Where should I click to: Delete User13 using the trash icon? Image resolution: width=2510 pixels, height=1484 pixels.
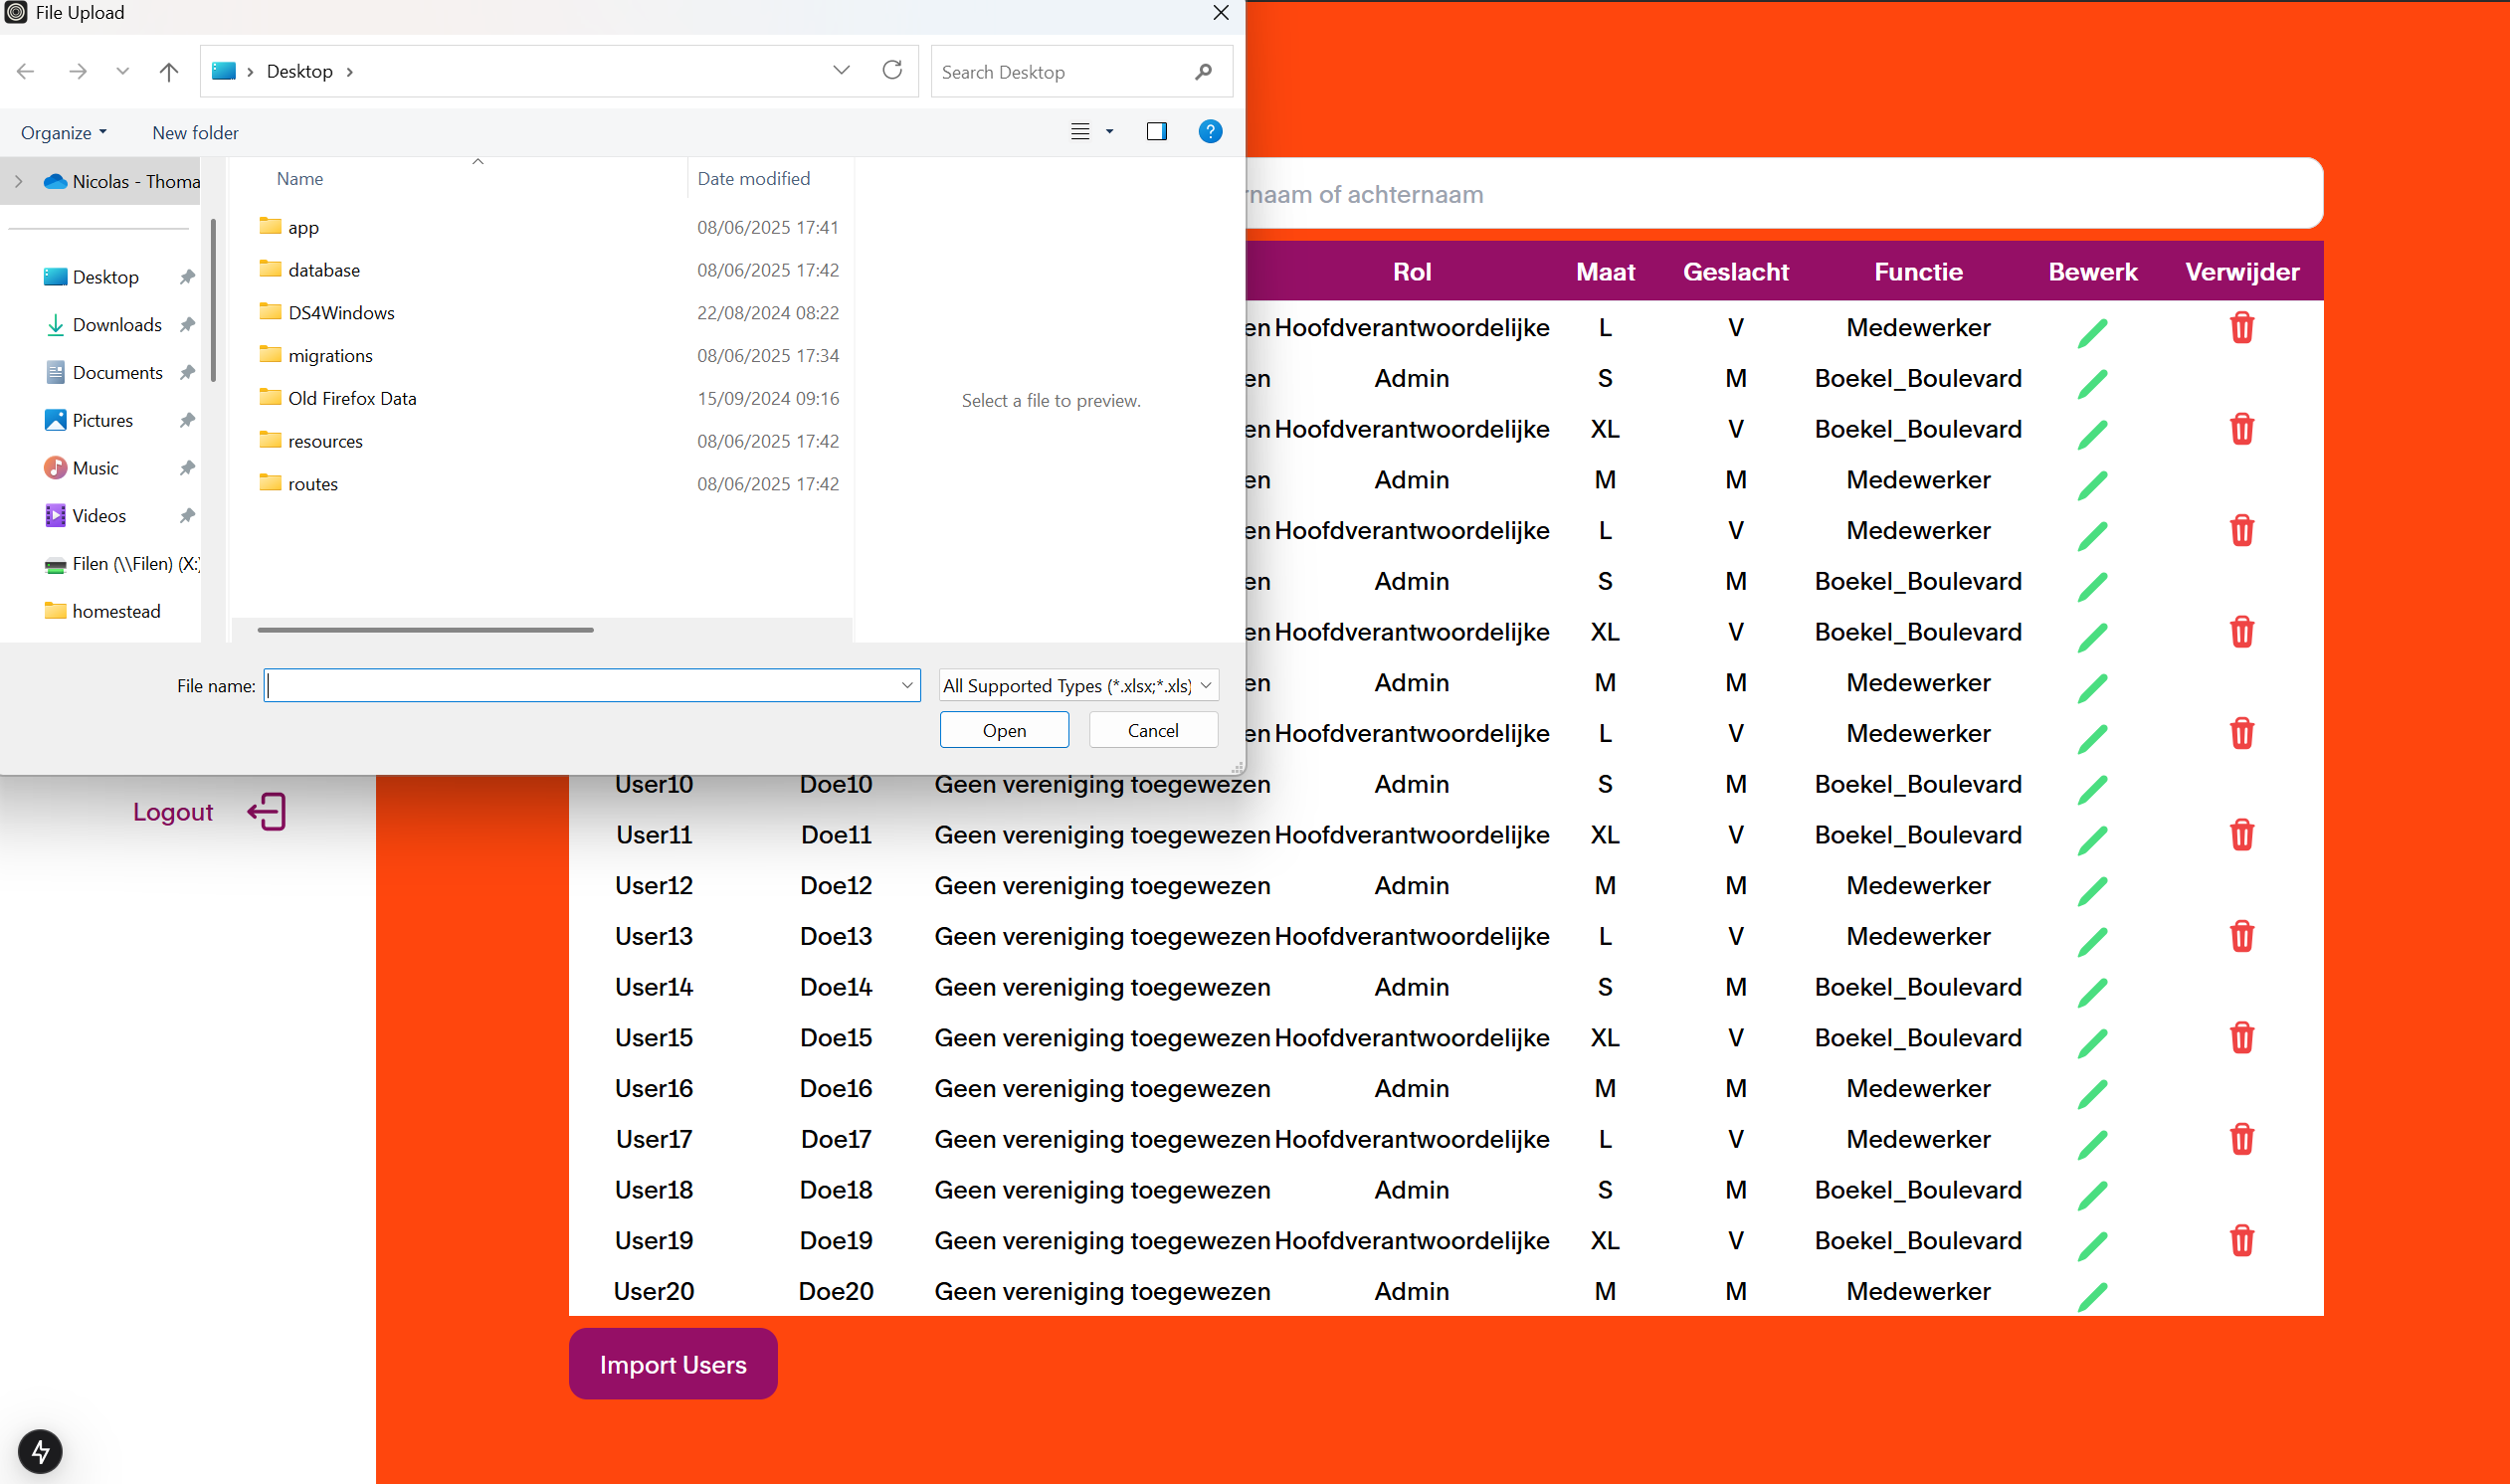[2241, 936]
